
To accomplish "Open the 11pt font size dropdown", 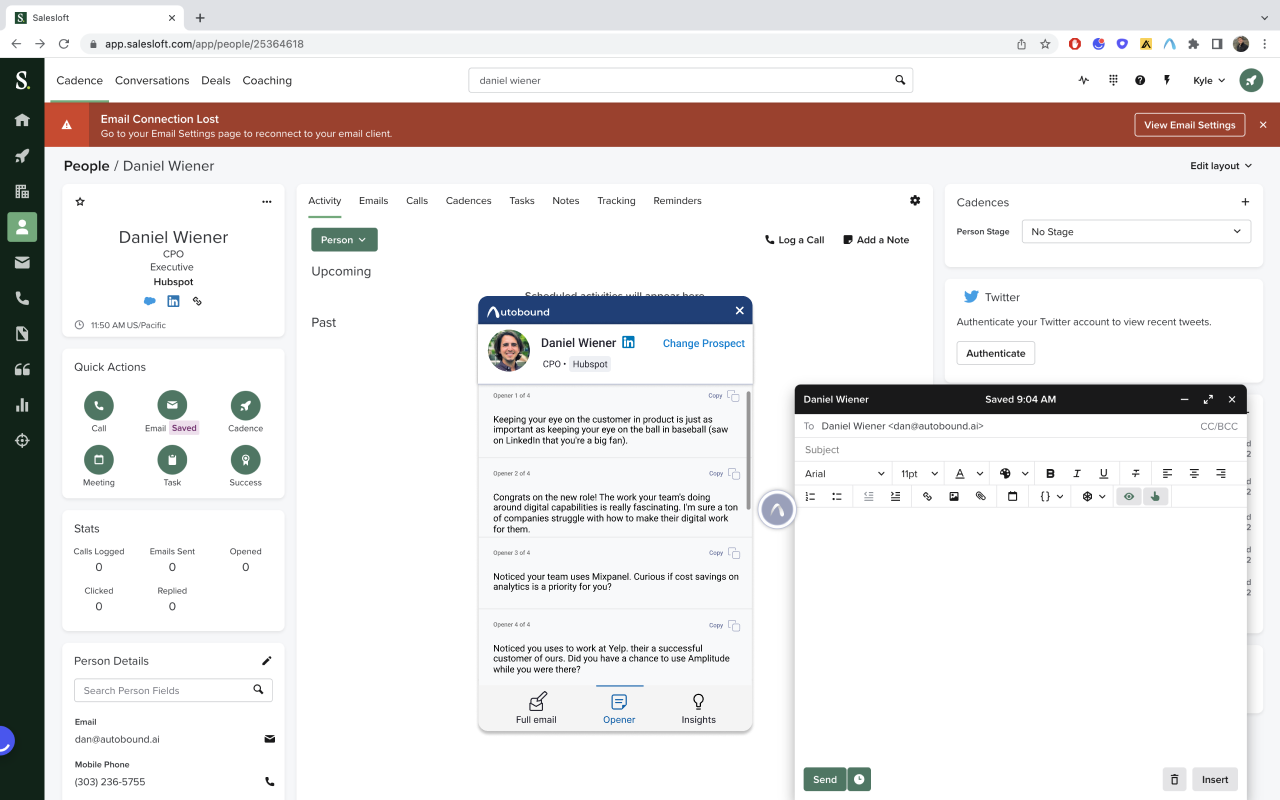I will click(919, 473).
